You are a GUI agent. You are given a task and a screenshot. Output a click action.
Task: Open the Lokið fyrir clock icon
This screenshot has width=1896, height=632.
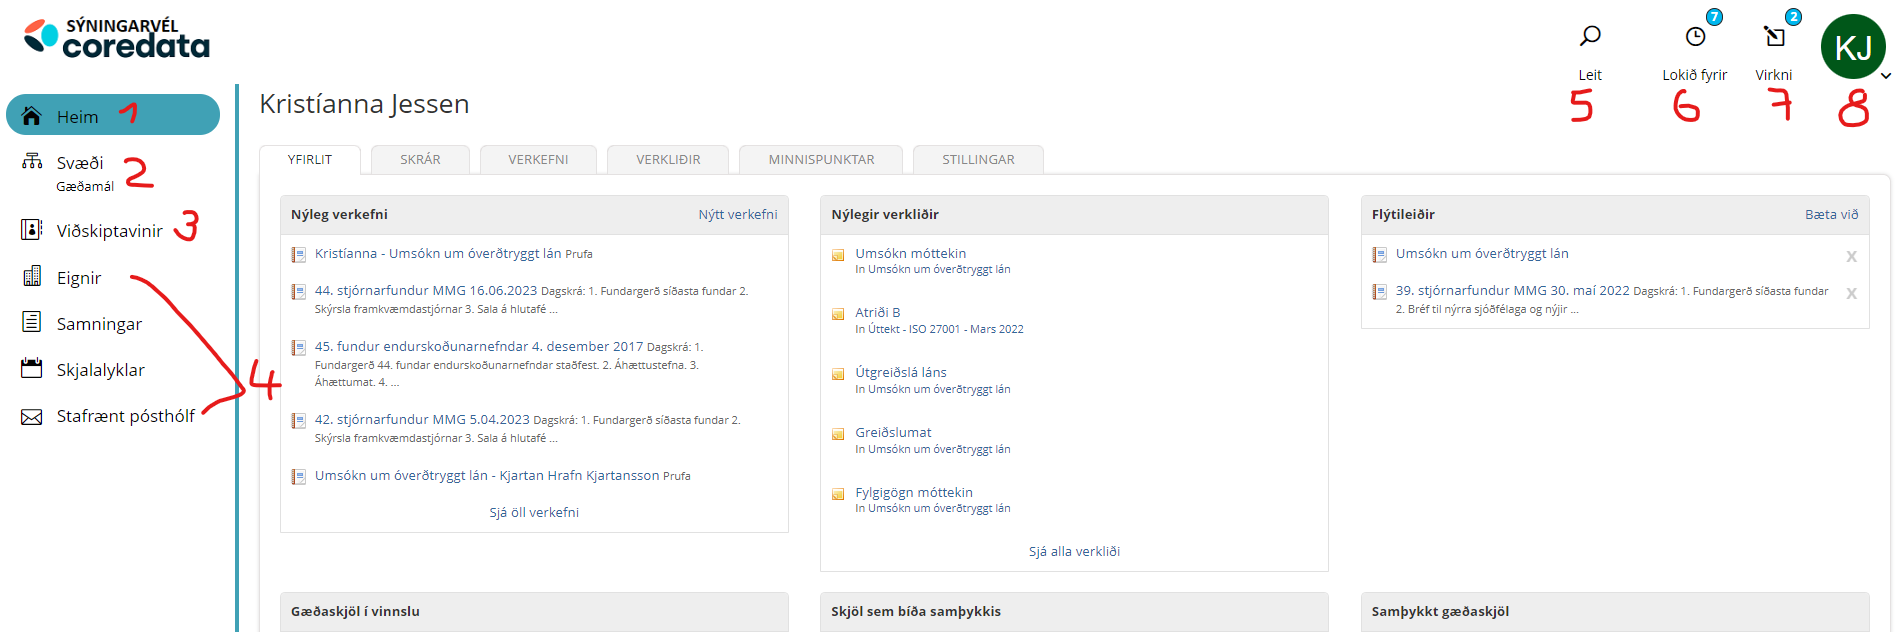pyautogui.click(x=1695, y=37)
